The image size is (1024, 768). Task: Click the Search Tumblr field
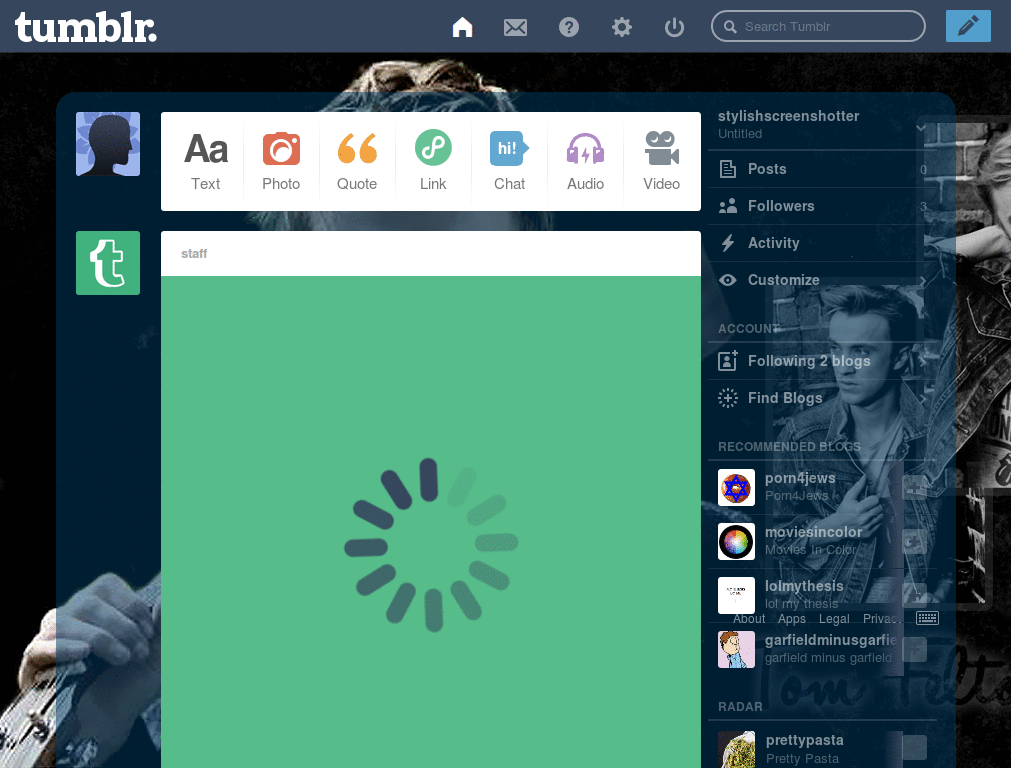coord(817,26)
